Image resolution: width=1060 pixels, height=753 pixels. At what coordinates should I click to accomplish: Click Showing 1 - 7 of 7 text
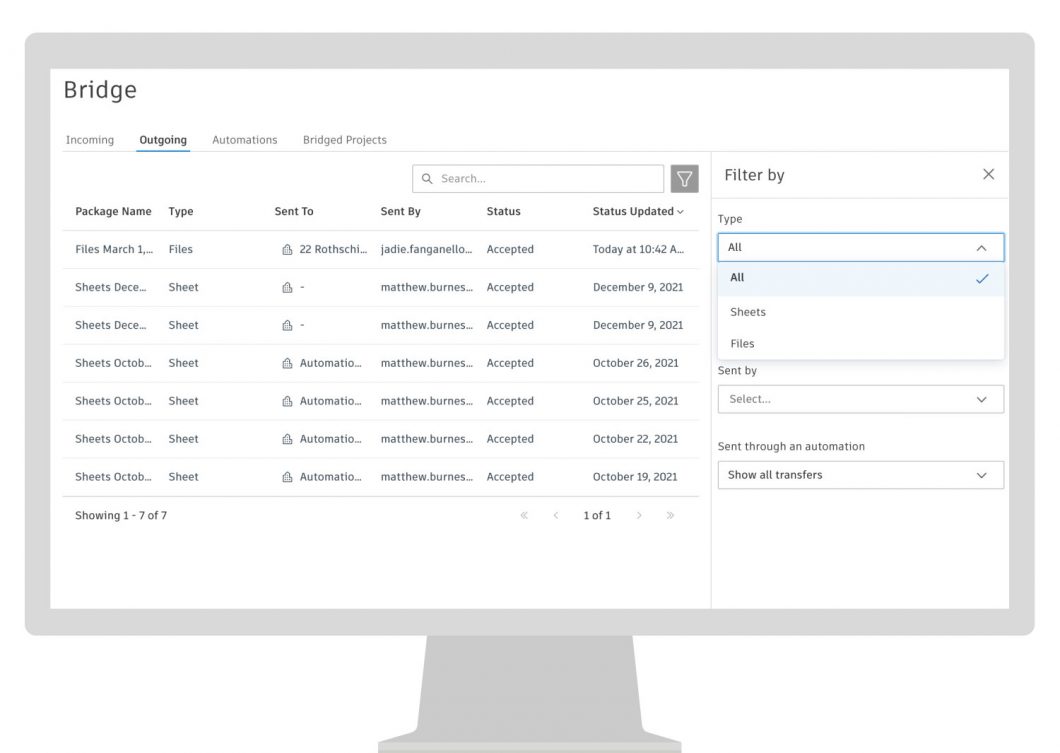(x=121, y=515)
